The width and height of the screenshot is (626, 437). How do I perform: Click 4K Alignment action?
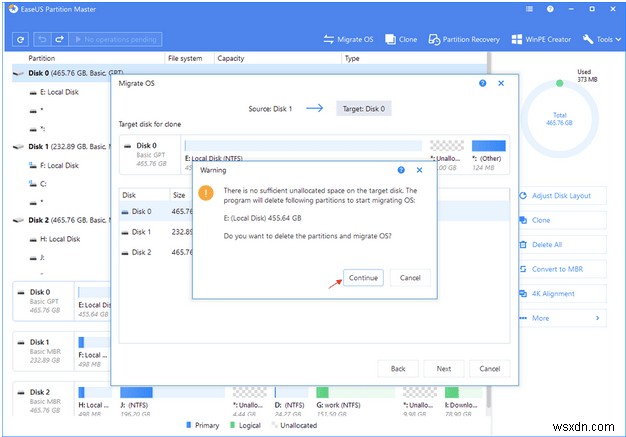tap(562, 294)
